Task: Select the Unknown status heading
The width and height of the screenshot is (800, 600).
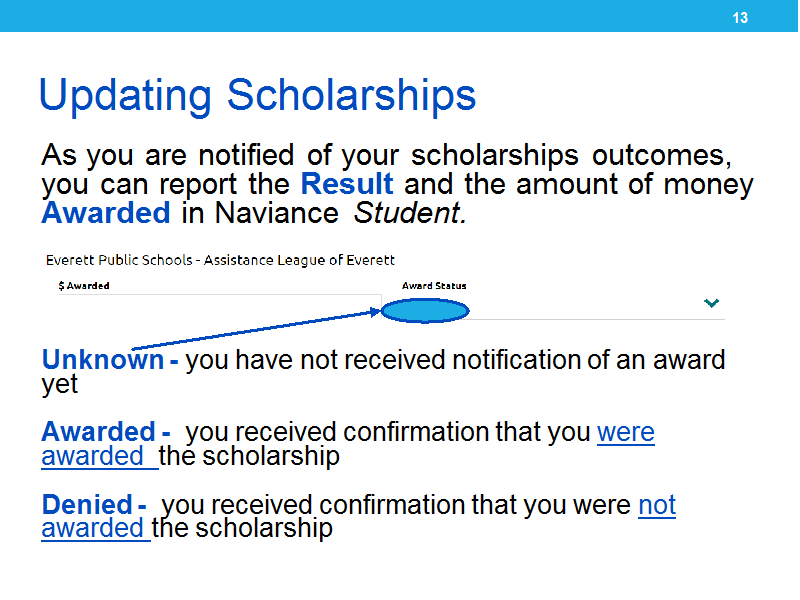Action: tap(103, 360)
